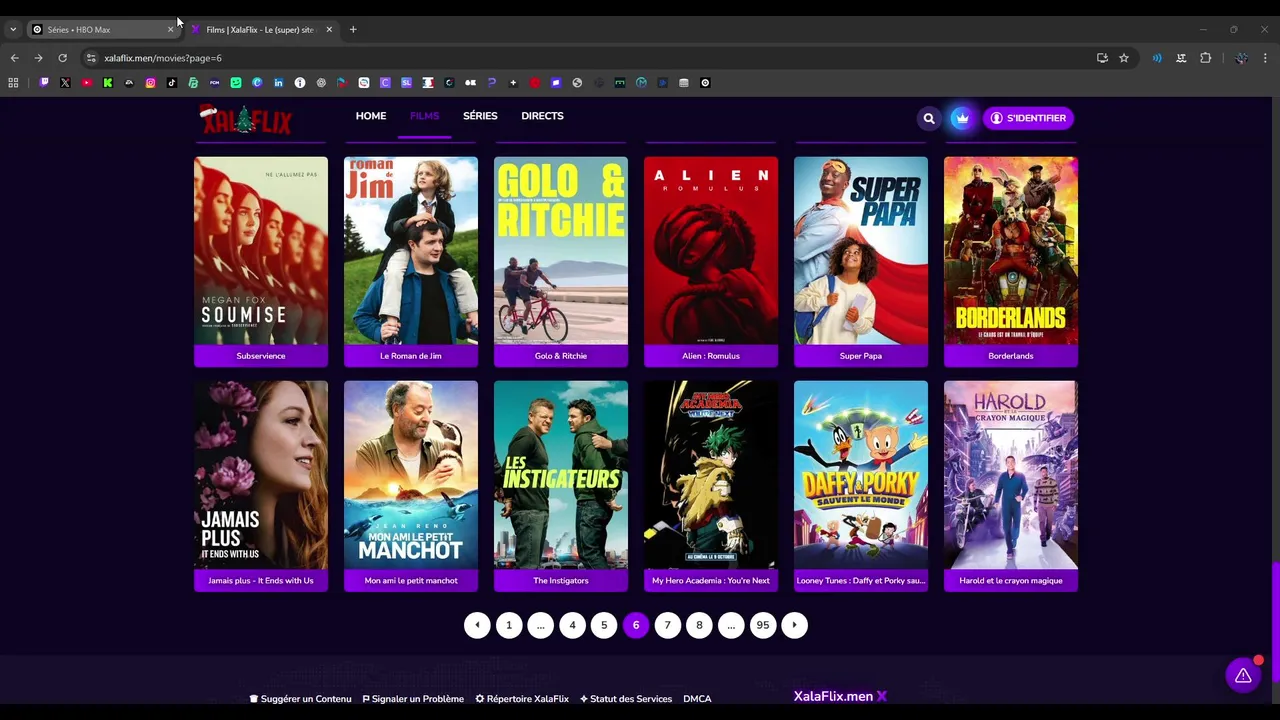Click the Twitch bookmark icon
1280x720 pixels.
(x=44, y=83)
